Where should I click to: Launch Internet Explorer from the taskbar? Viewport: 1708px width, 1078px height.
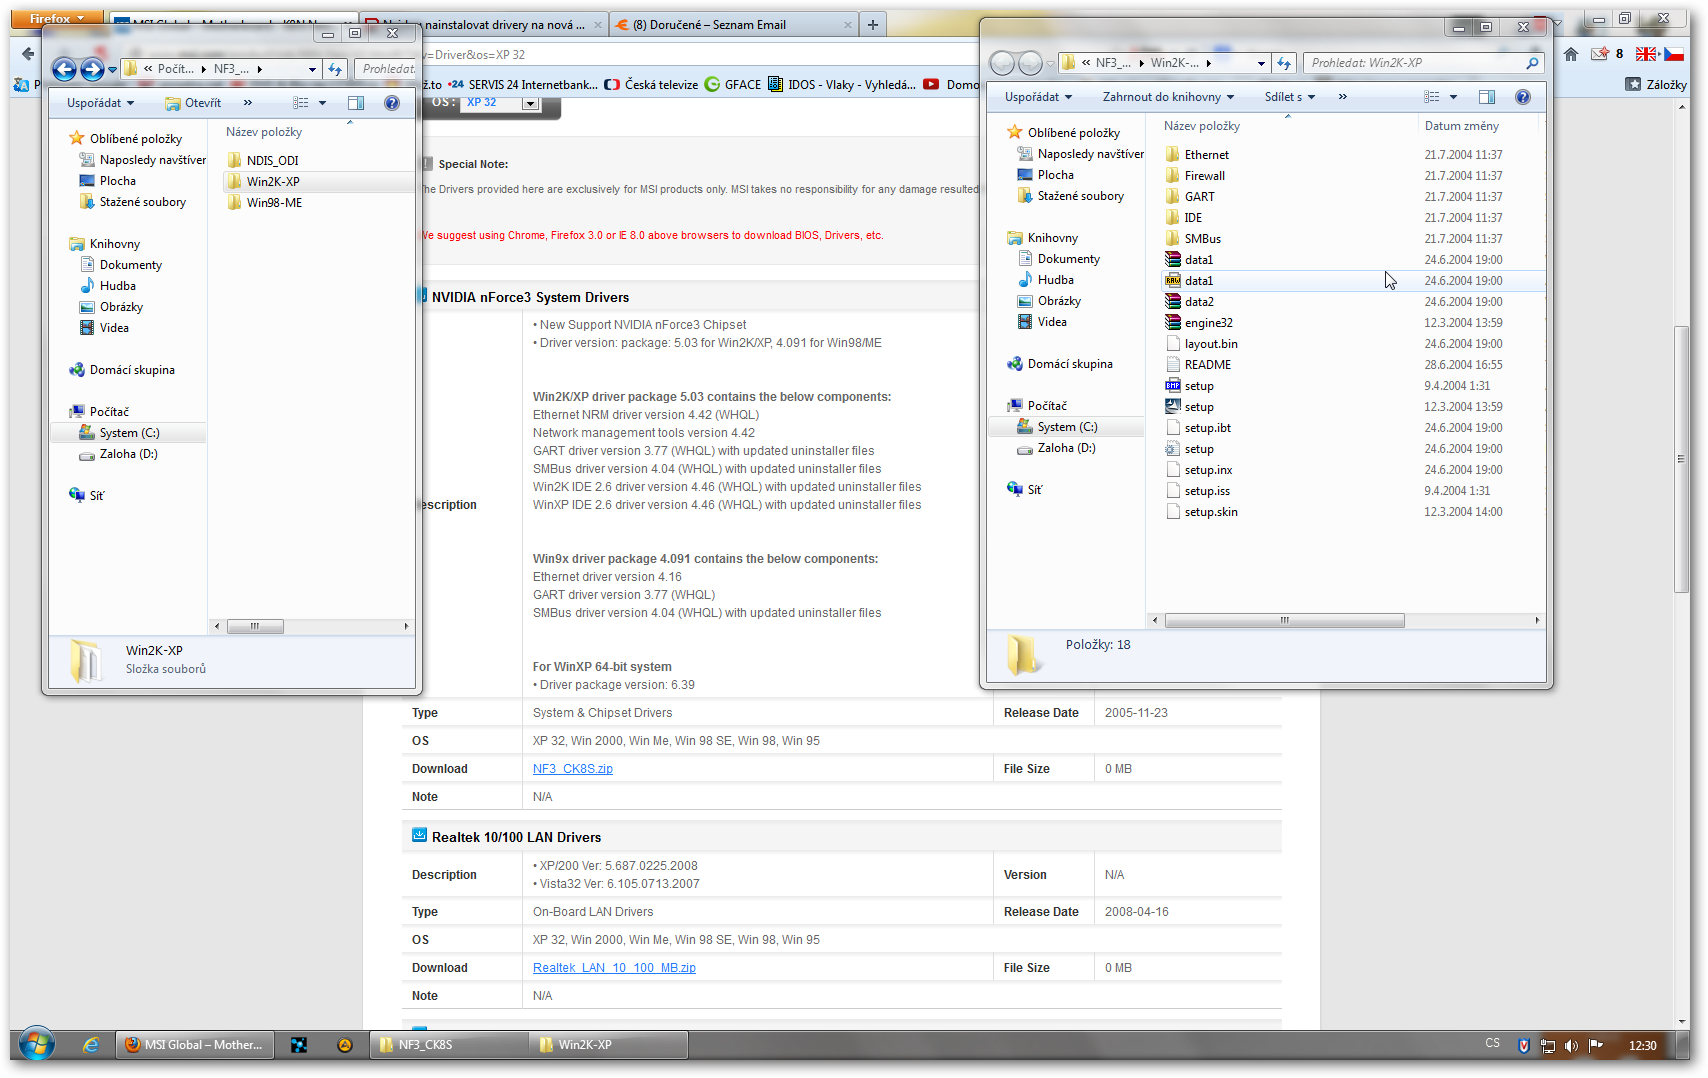coord(91,1045)
